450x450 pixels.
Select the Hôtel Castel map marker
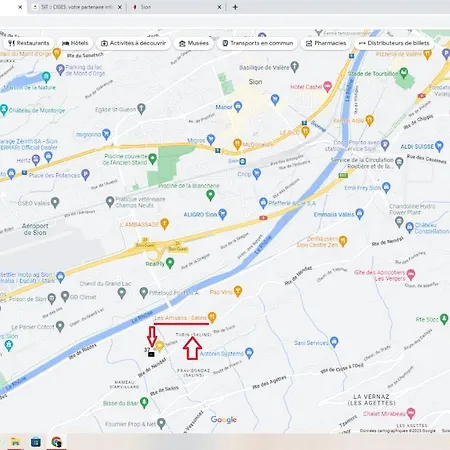pyautogui.click(x=327, y=86)
